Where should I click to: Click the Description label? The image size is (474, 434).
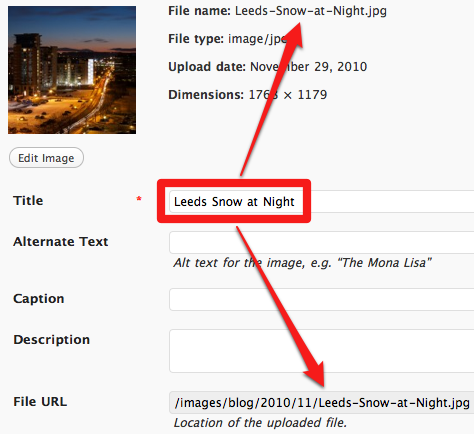[52, 340]
